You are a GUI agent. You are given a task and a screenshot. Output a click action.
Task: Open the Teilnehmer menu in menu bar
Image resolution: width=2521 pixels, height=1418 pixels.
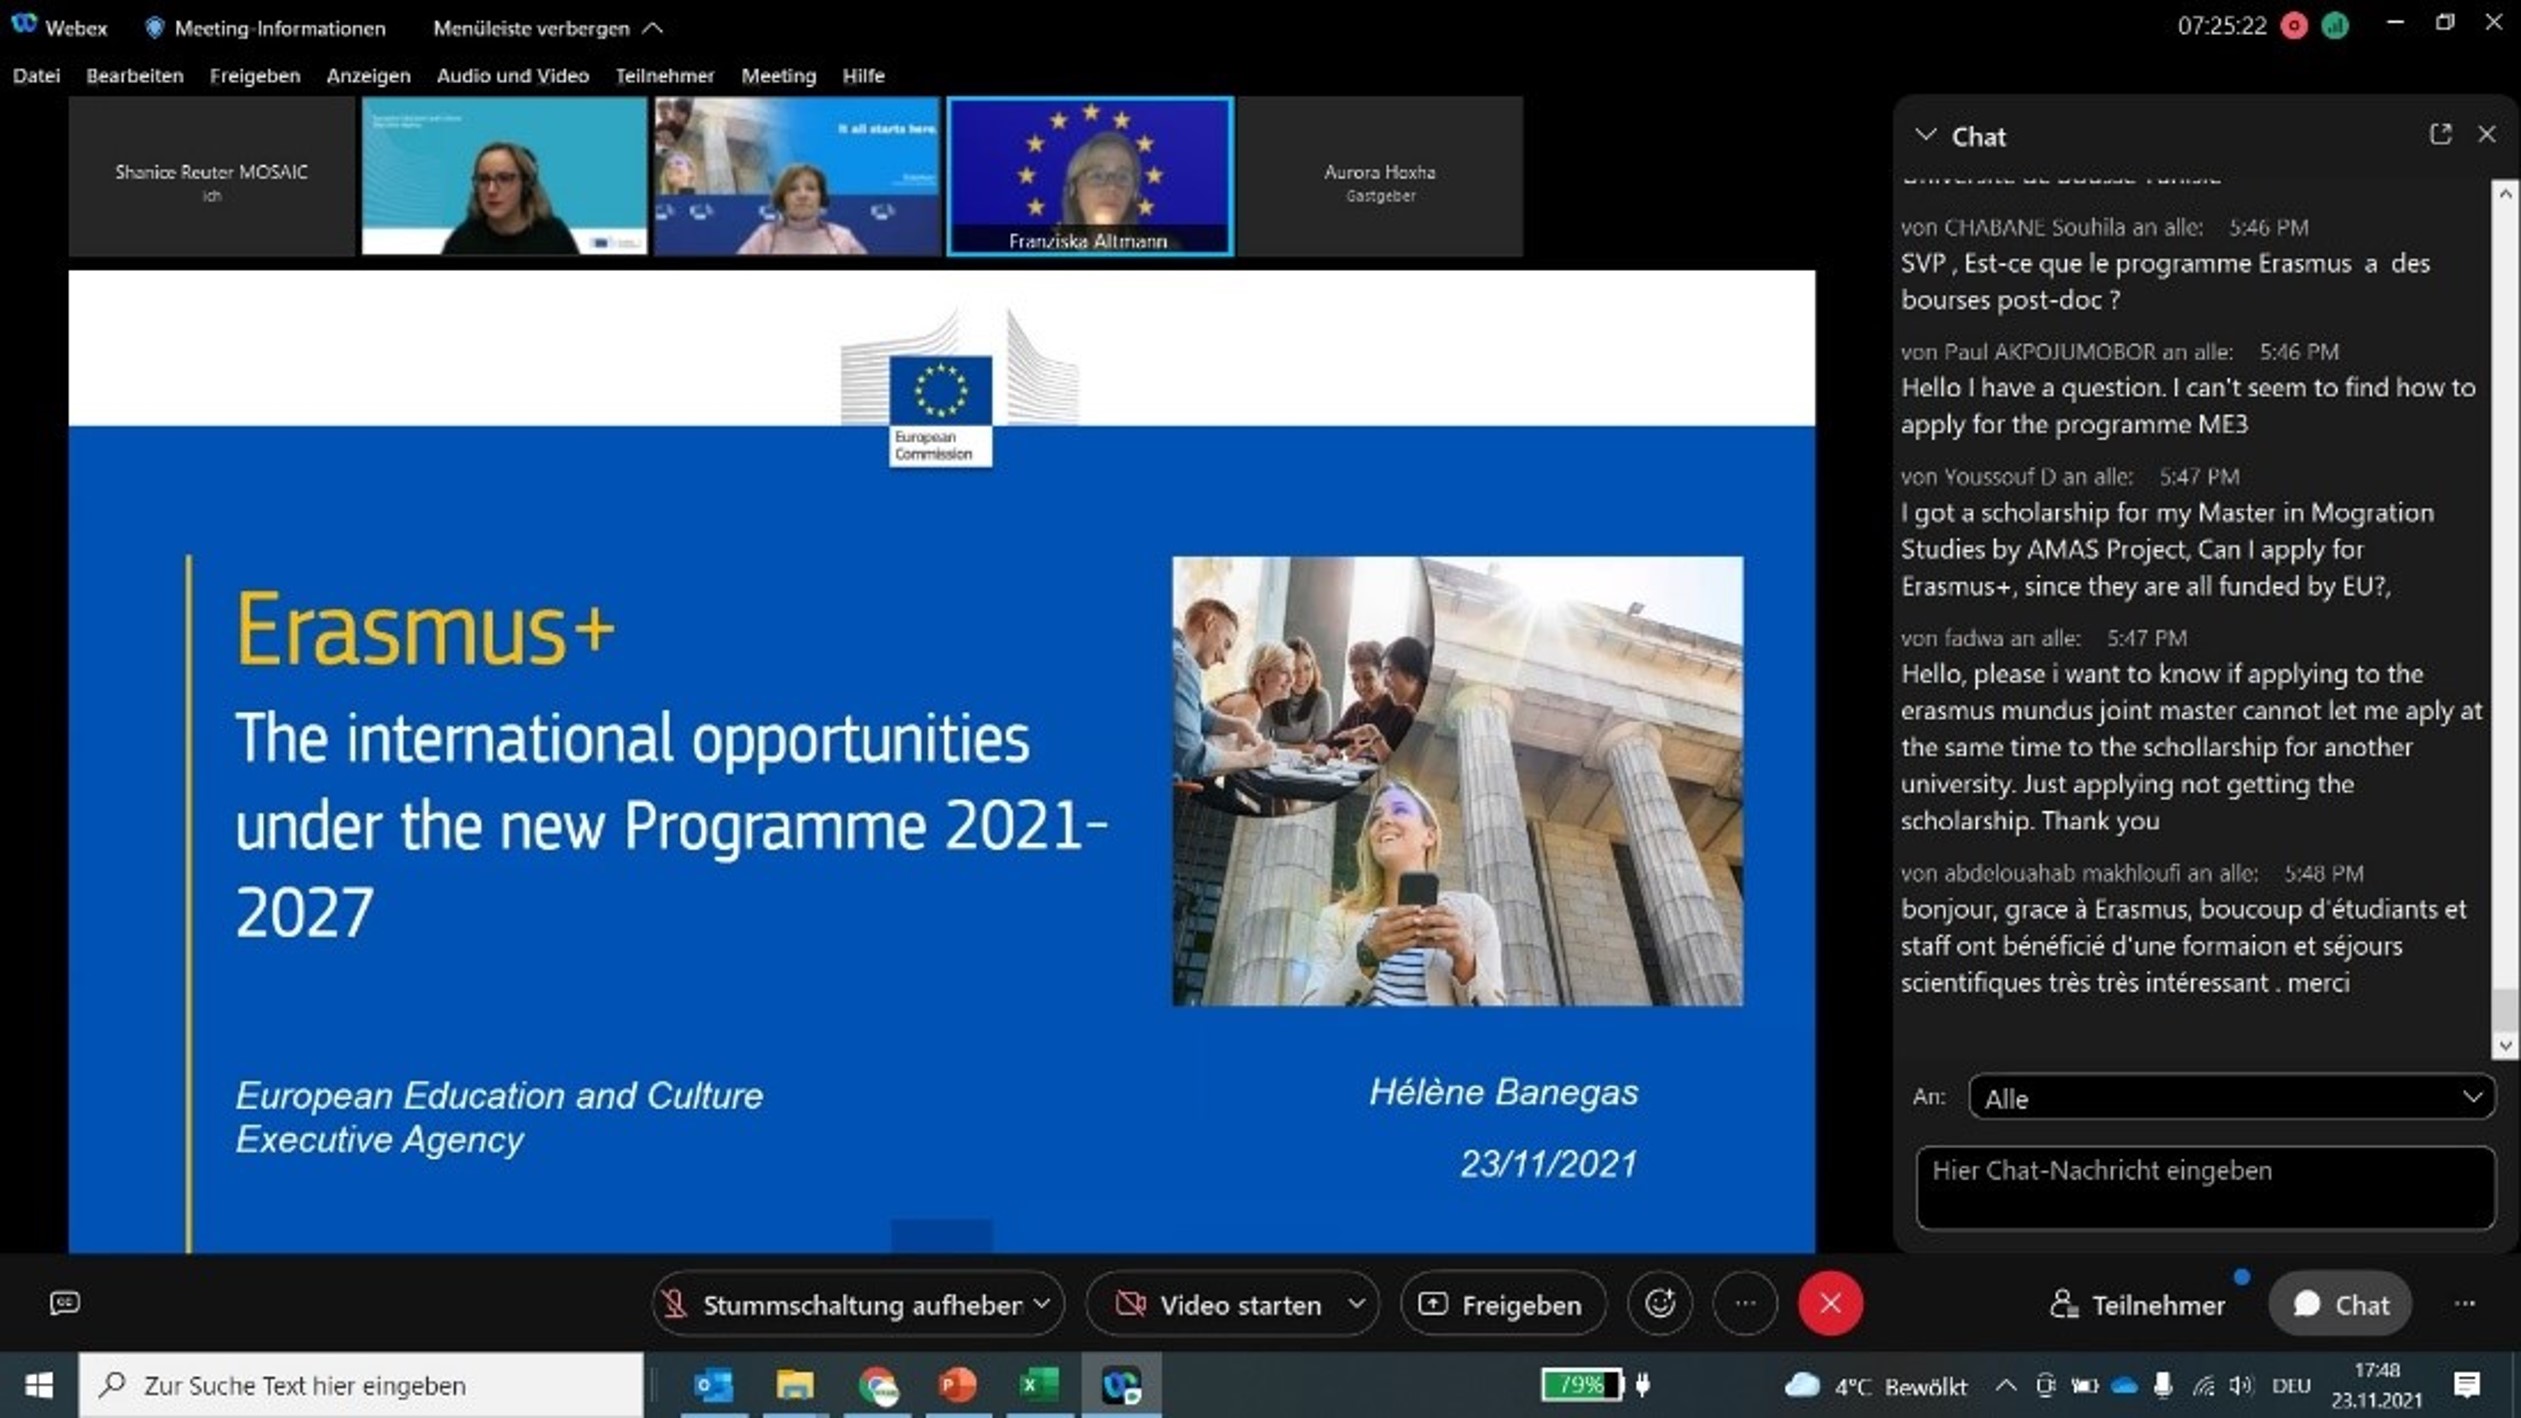[x=665, y=75]
